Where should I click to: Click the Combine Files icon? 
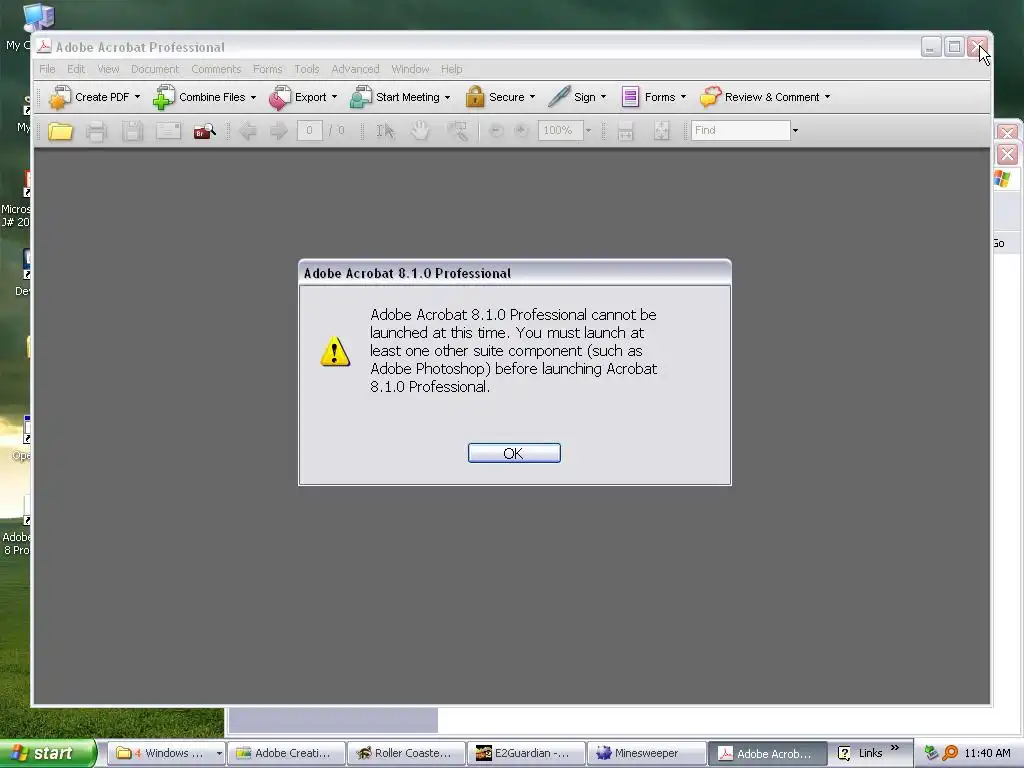point(164,97)
